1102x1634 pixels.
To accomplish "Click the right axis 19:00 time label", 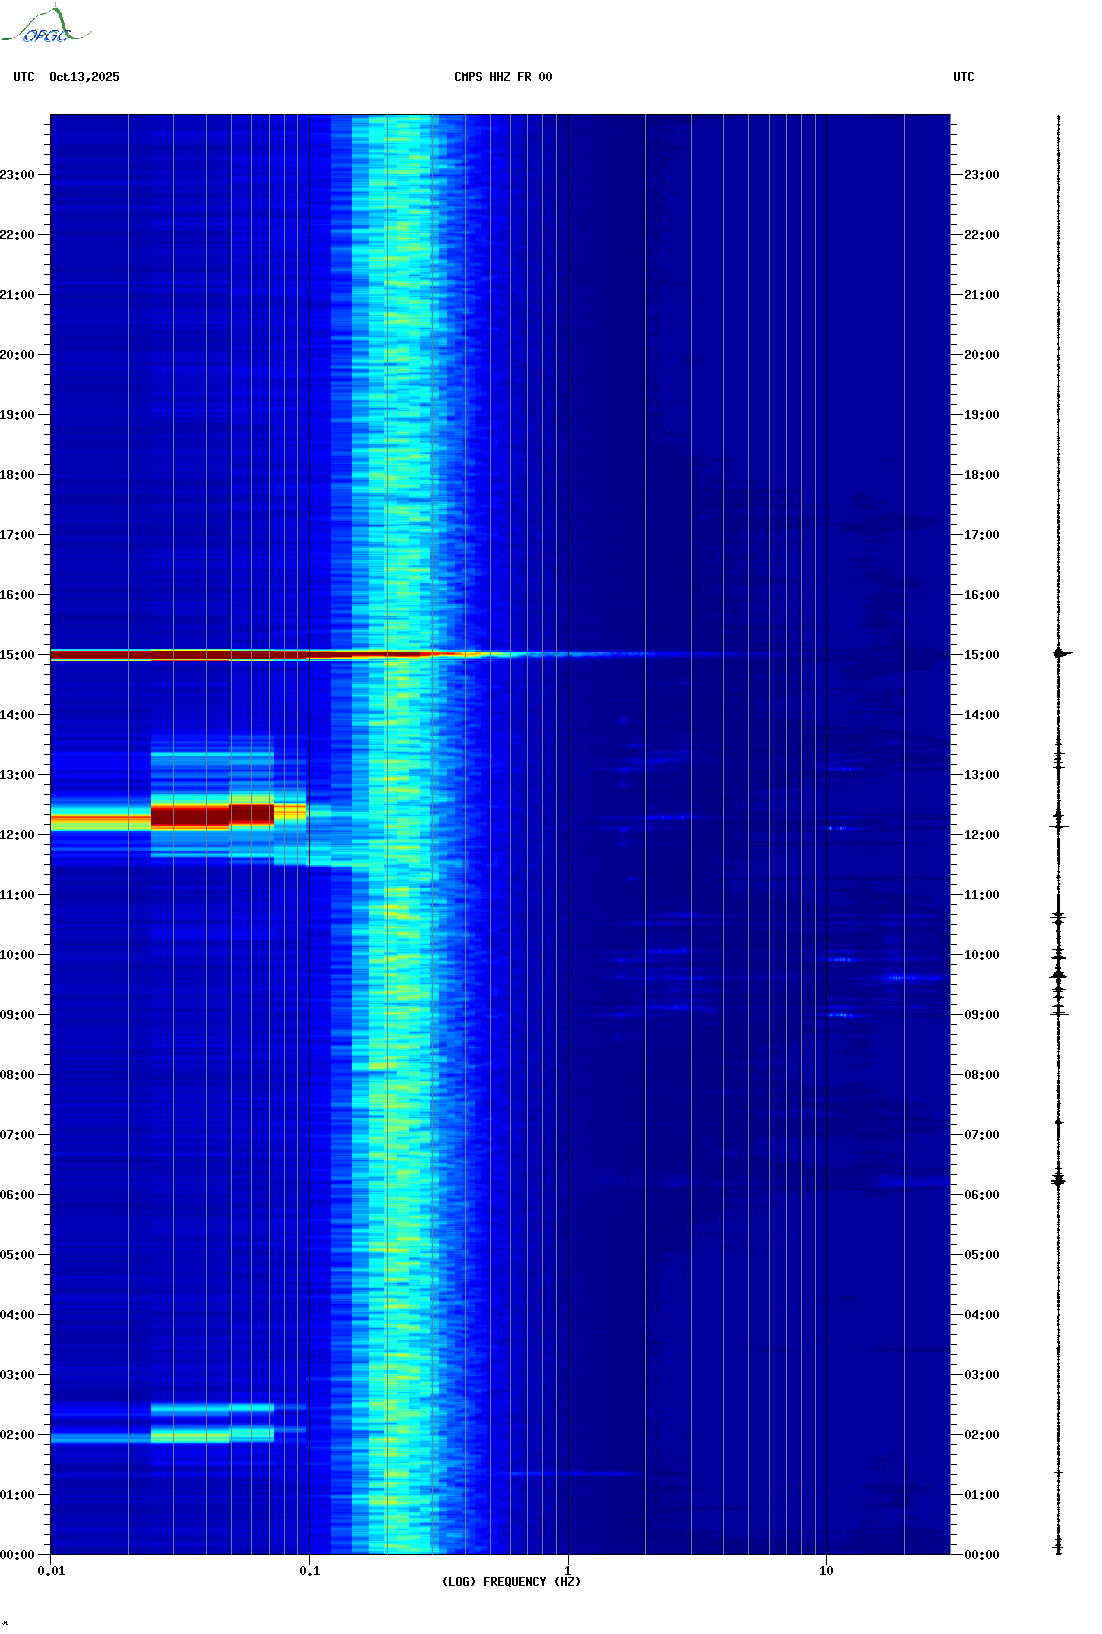I will click(982, 415).
